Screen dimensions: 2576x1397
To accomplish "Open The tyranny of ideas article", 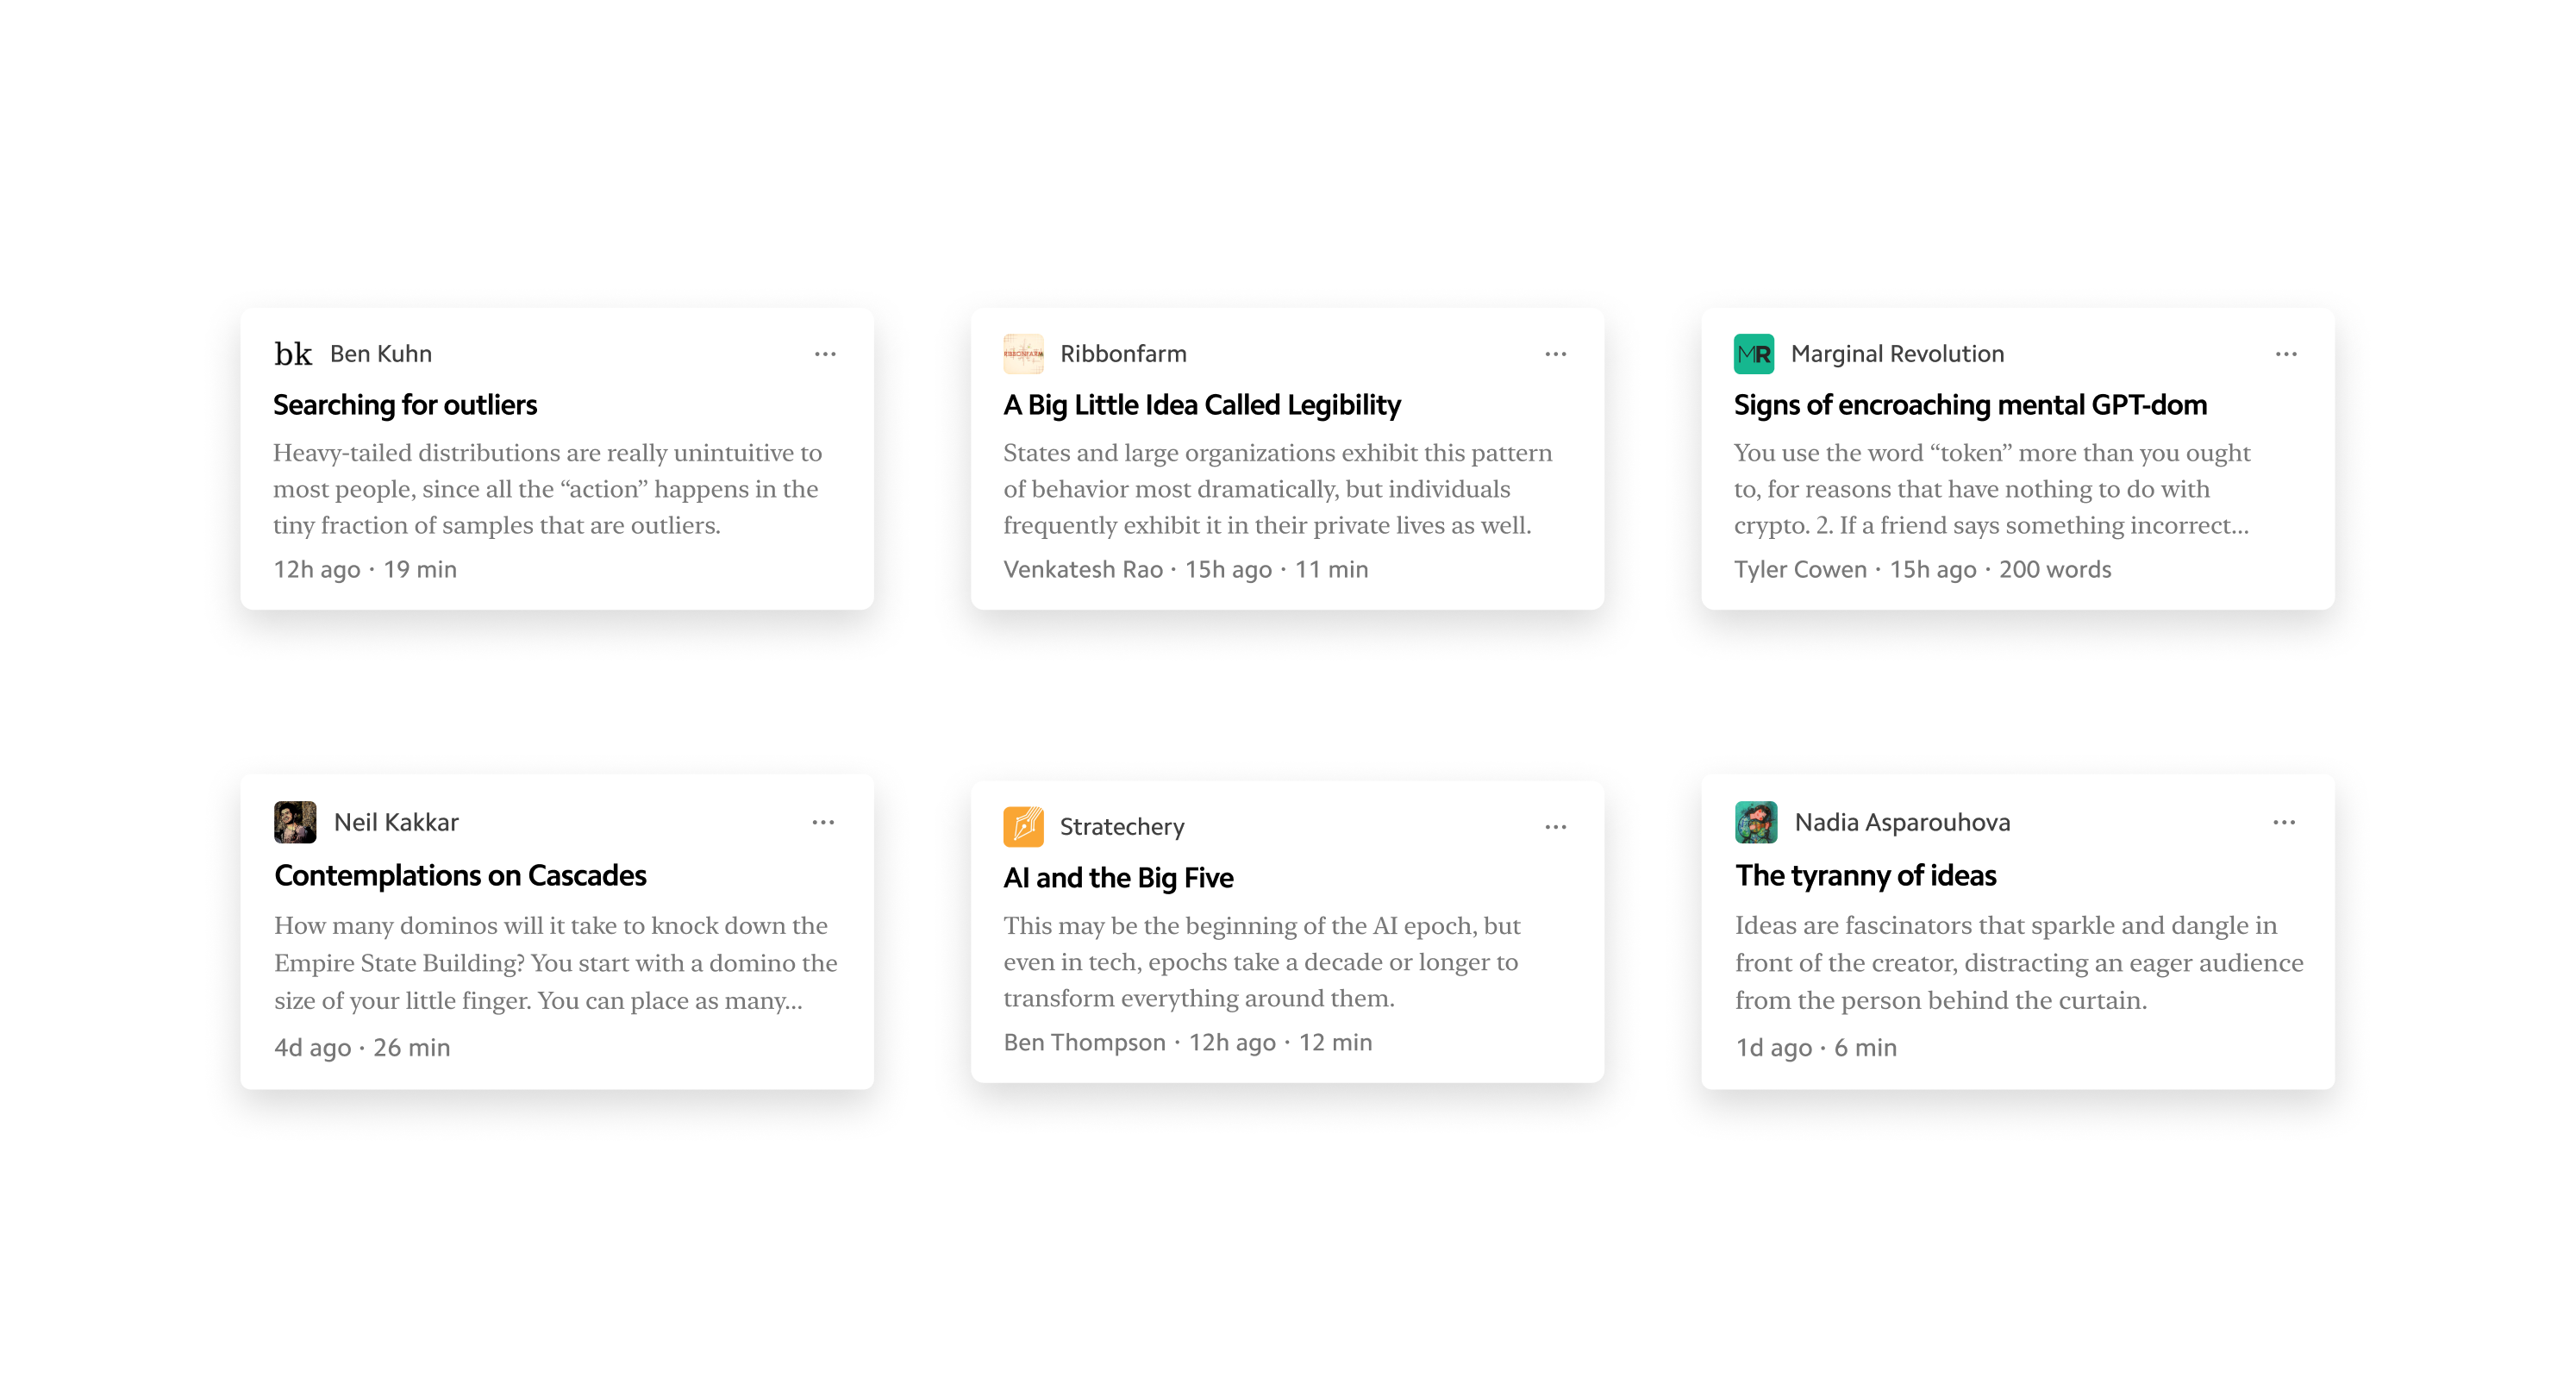I will (1866, 876).
